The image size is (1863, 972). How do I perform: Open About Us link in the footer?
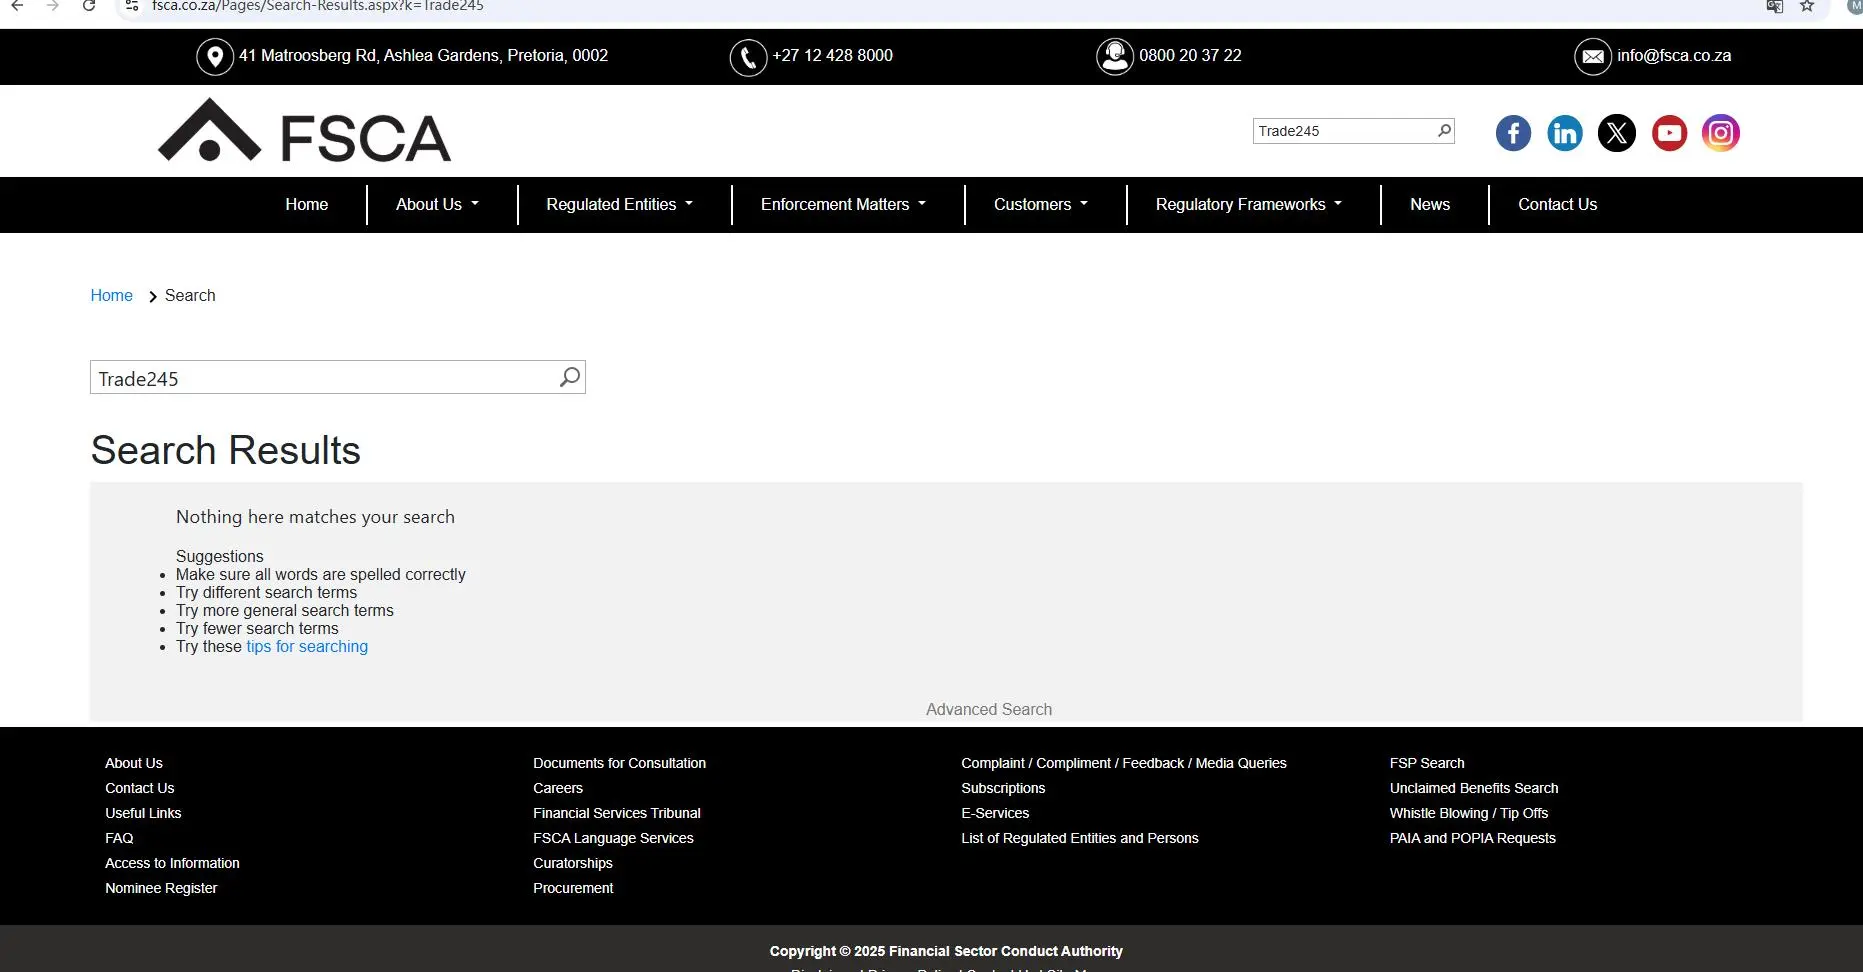point(134,763)
